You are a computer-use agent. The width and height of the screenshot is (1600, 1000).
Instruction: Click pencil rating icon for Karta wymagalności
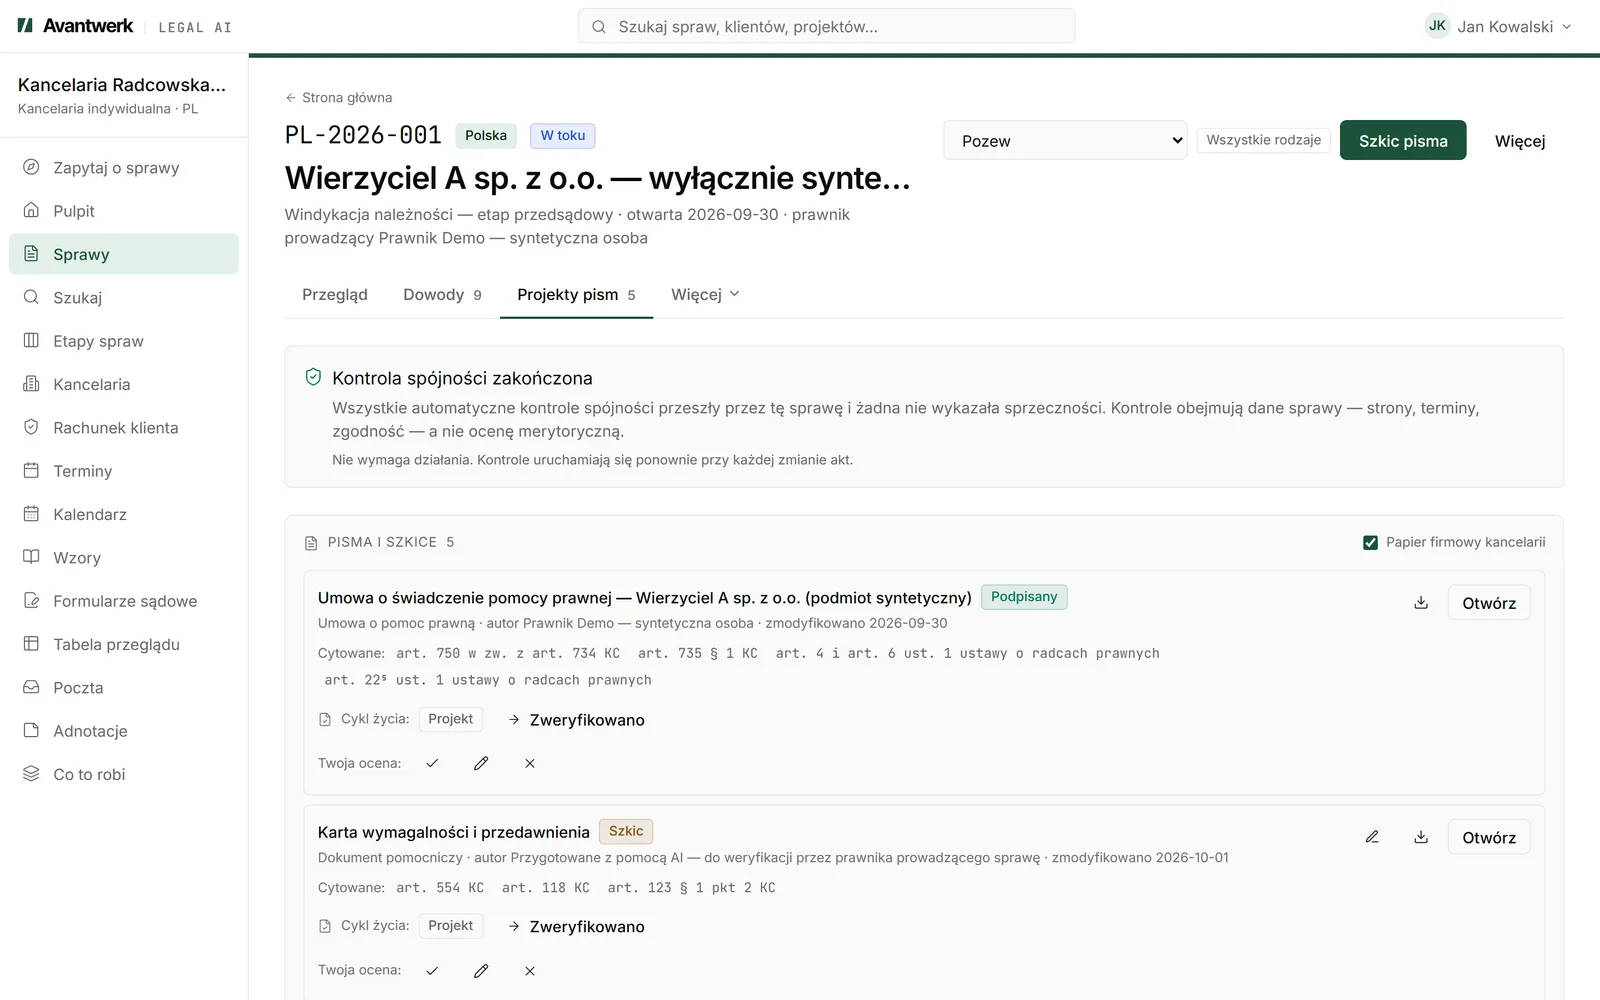(481, 970)
